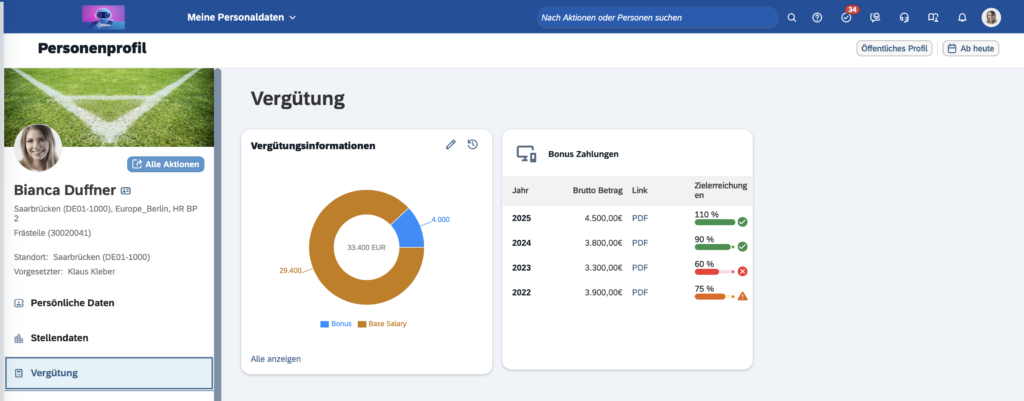This screenshot has width=1024, height=401.
Task: Focus the Nach Aktionen oder Personen suchen field
Action: click(x=655, y=17)
